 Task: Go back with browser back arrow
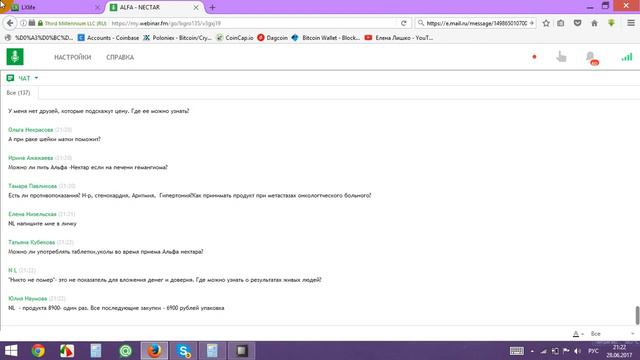pos(10,23)
